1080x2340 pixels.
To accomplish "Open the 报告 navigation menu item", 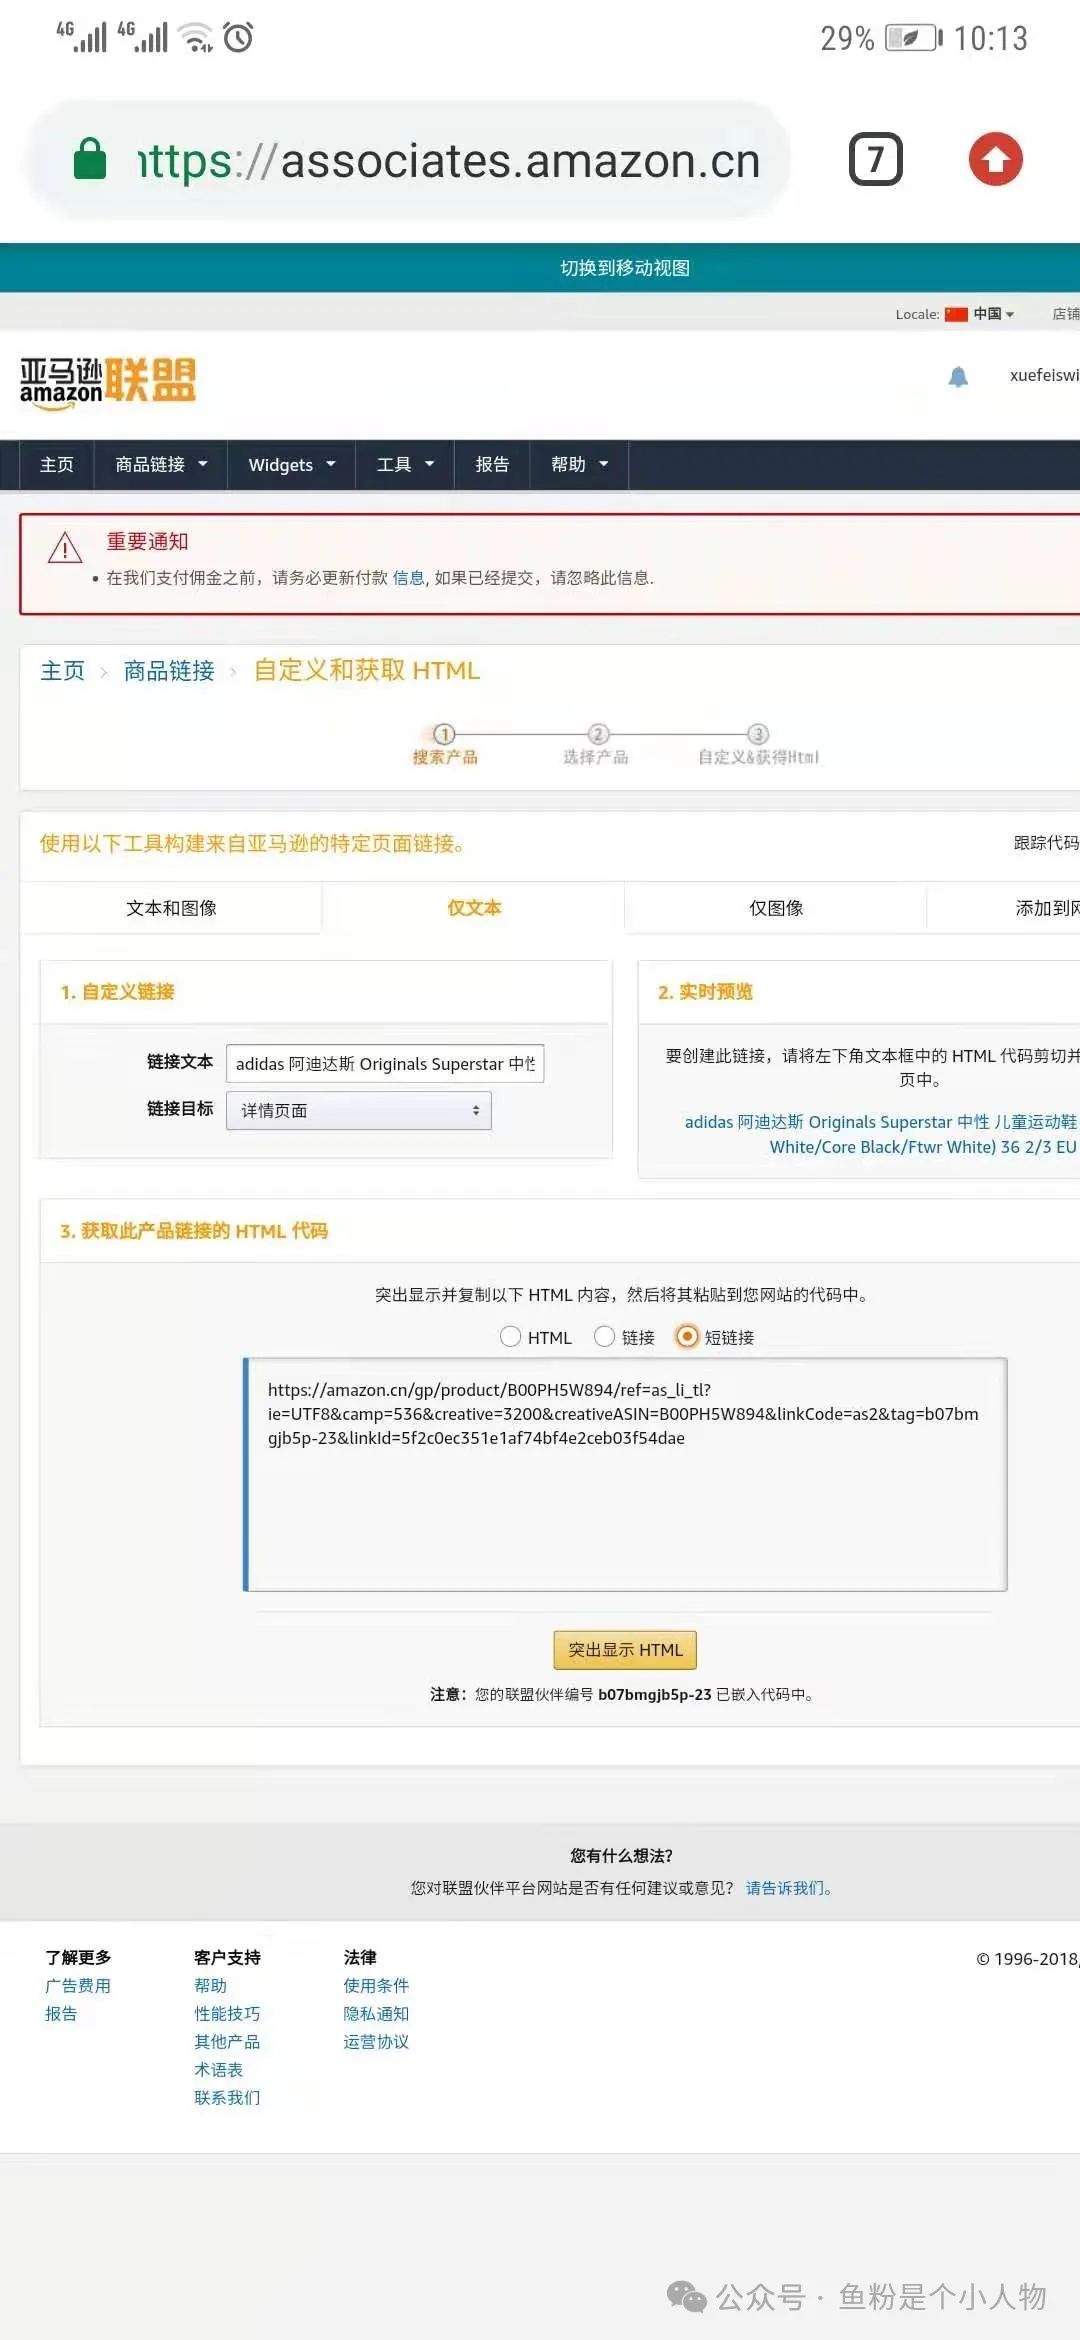I will tap(492, 465).
